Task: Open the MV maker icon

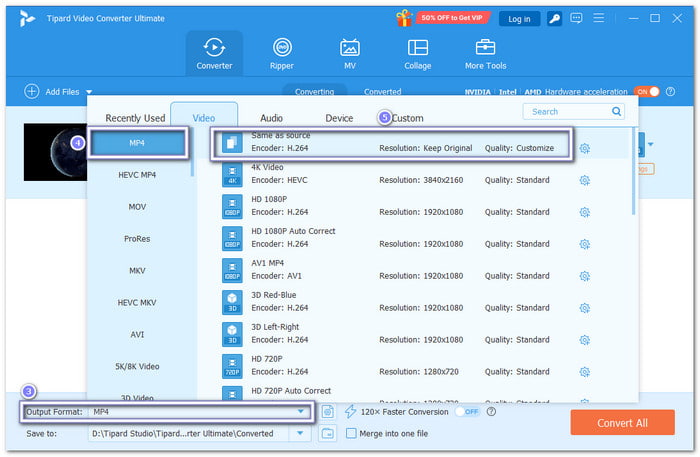Action: [x=350, y=47]
